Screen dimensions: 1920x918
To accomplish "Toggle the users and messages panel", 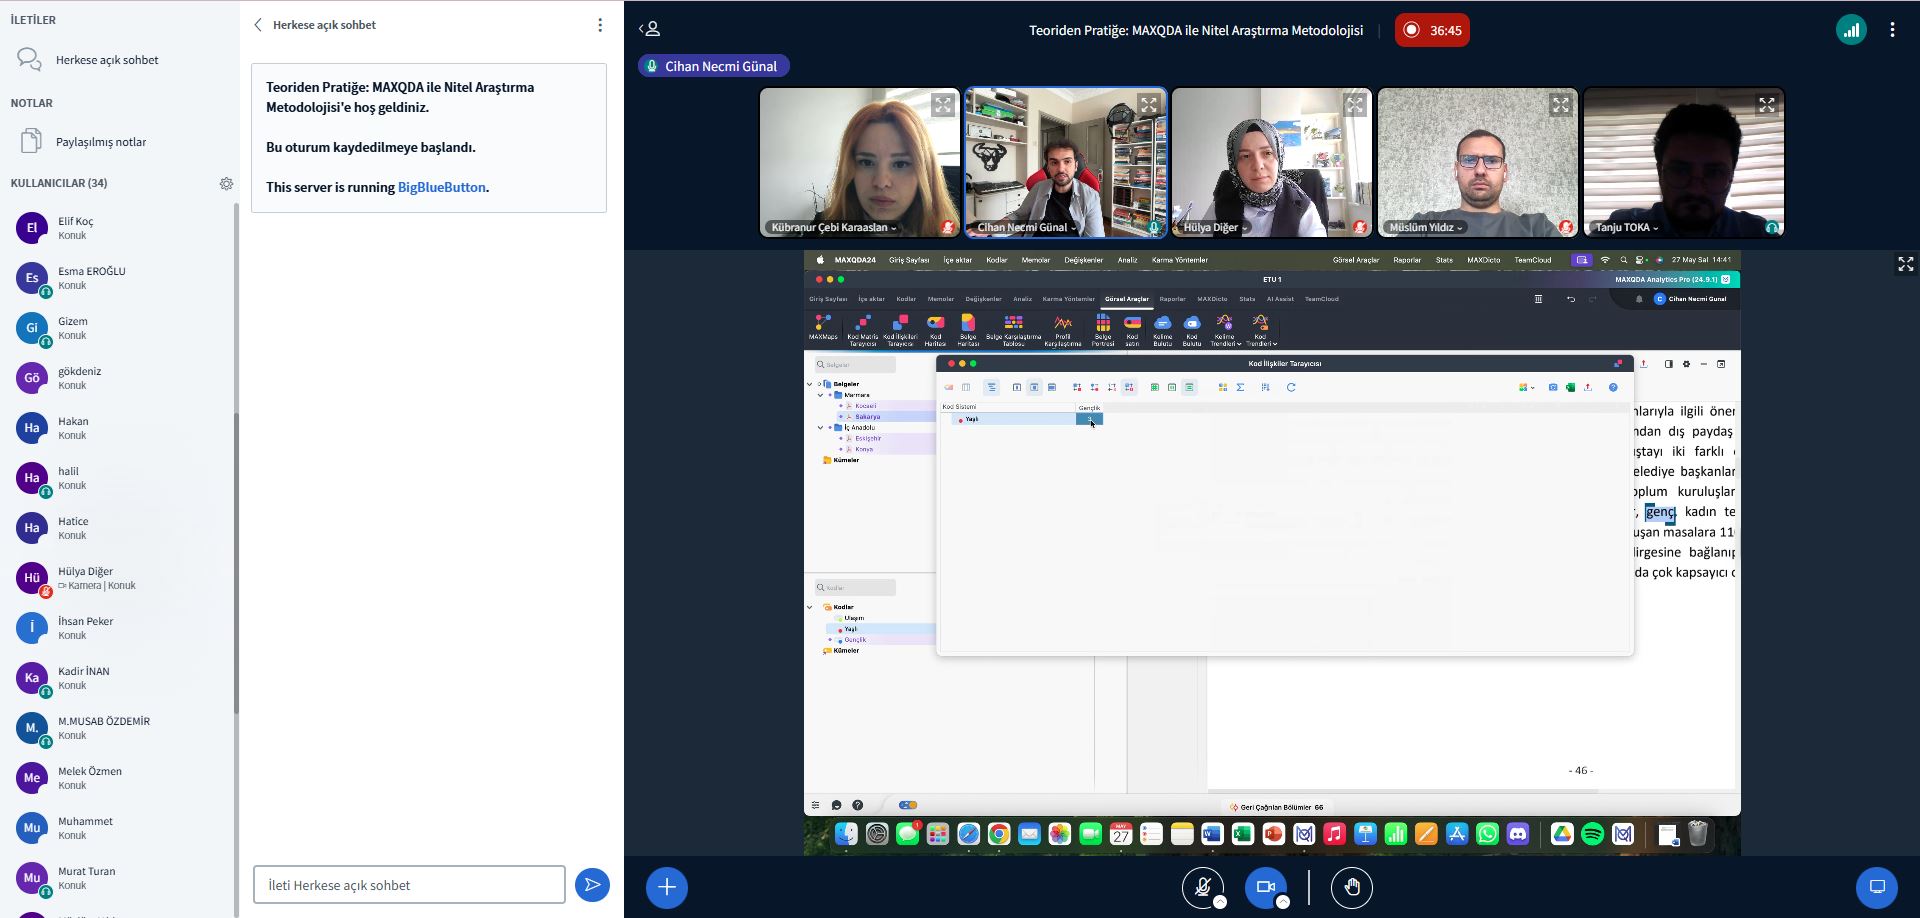I will [x=650, y=30].
